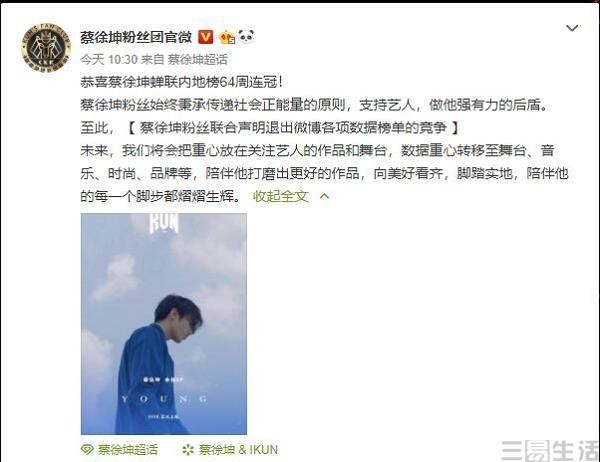The width and height of the screenshot is (600, 462).
Task: Click the panda emoji badge
Action: [x=246, y=36]
